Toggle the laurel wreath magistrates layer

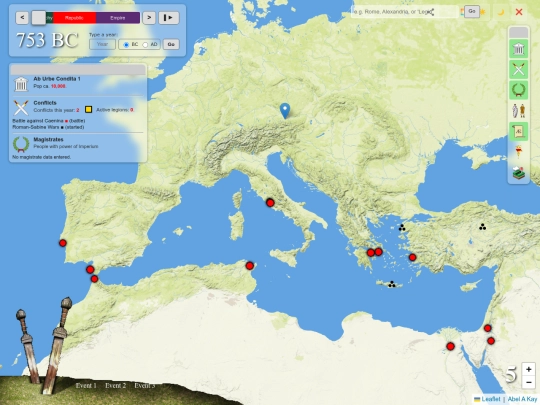518,90
